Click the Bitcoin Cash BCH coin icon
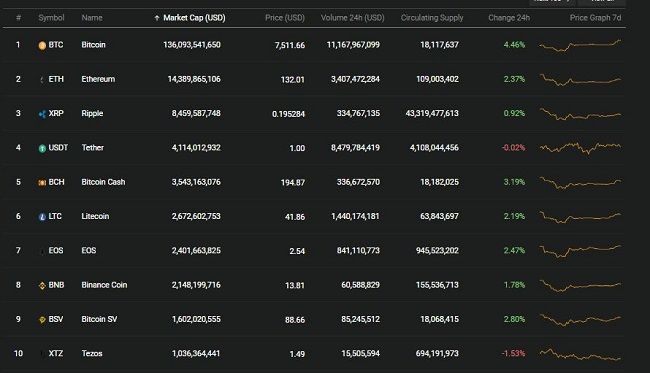650x373 pixels. coord(42,183)
